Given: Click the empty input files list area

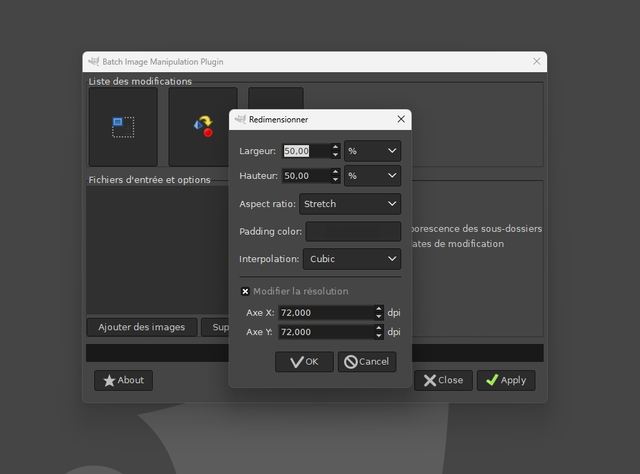Looking at the screenshot, I should (158, 250).
